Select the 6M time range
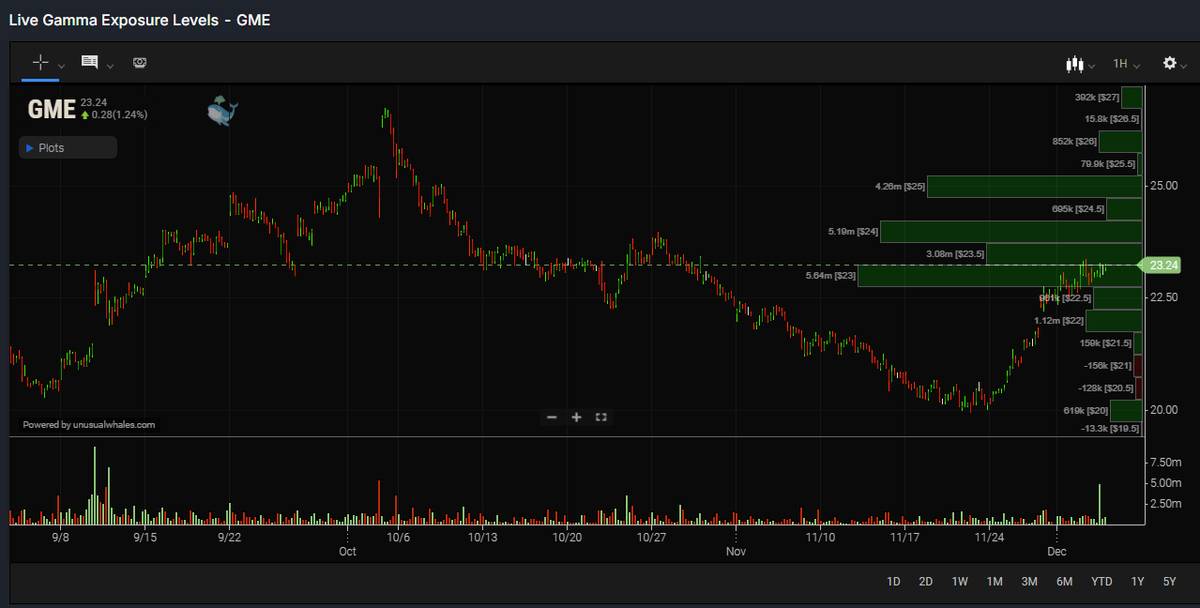 click(x=1064, y=581)
